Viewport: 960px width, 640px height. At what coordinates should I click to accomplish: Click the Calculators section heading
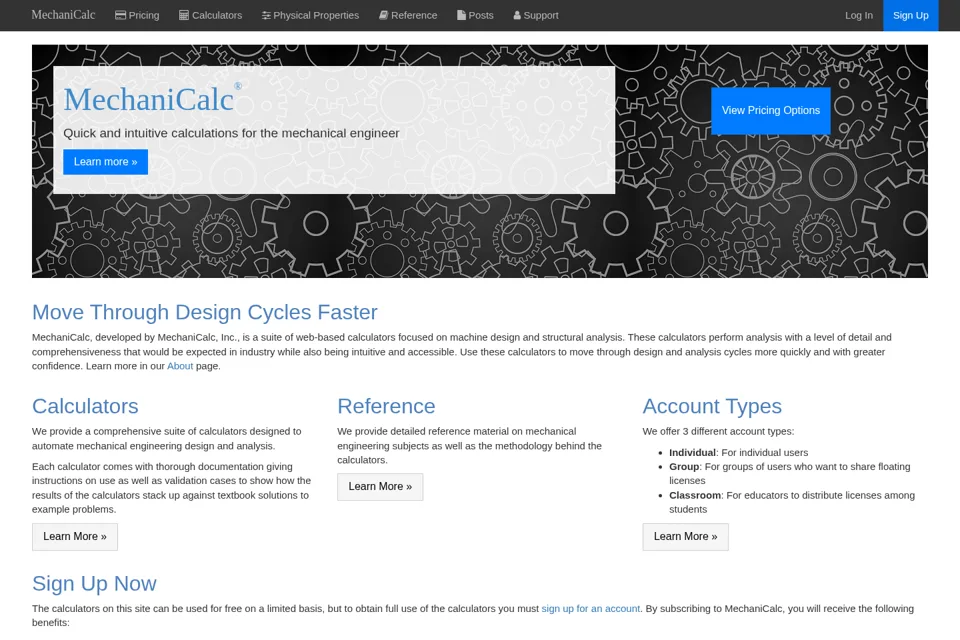pyautogui.click(x=85, y=406)
